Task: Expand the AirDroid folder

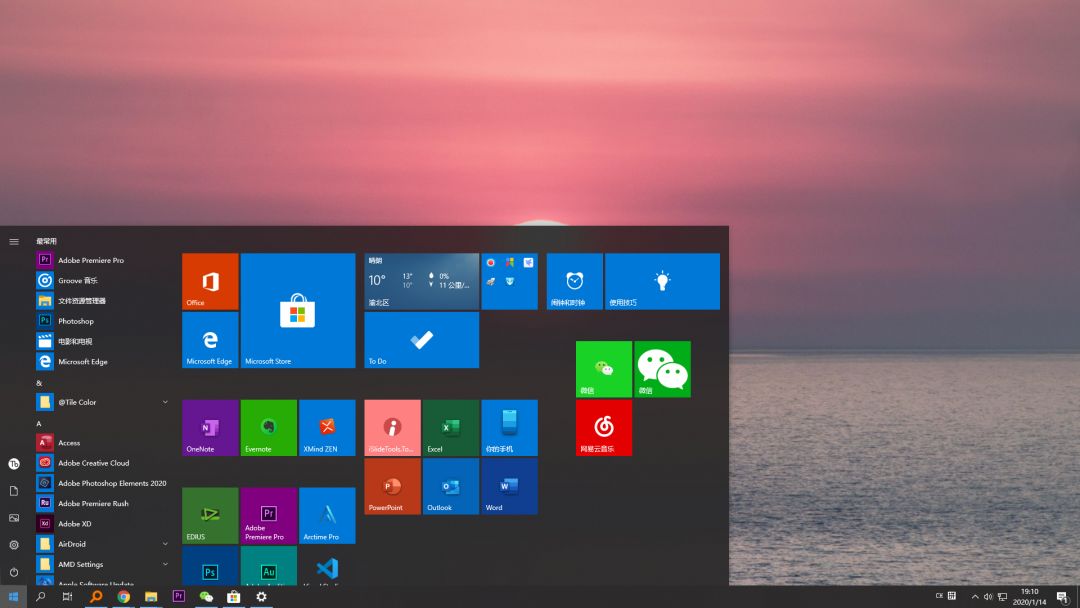Action: (x=102, y=544)
